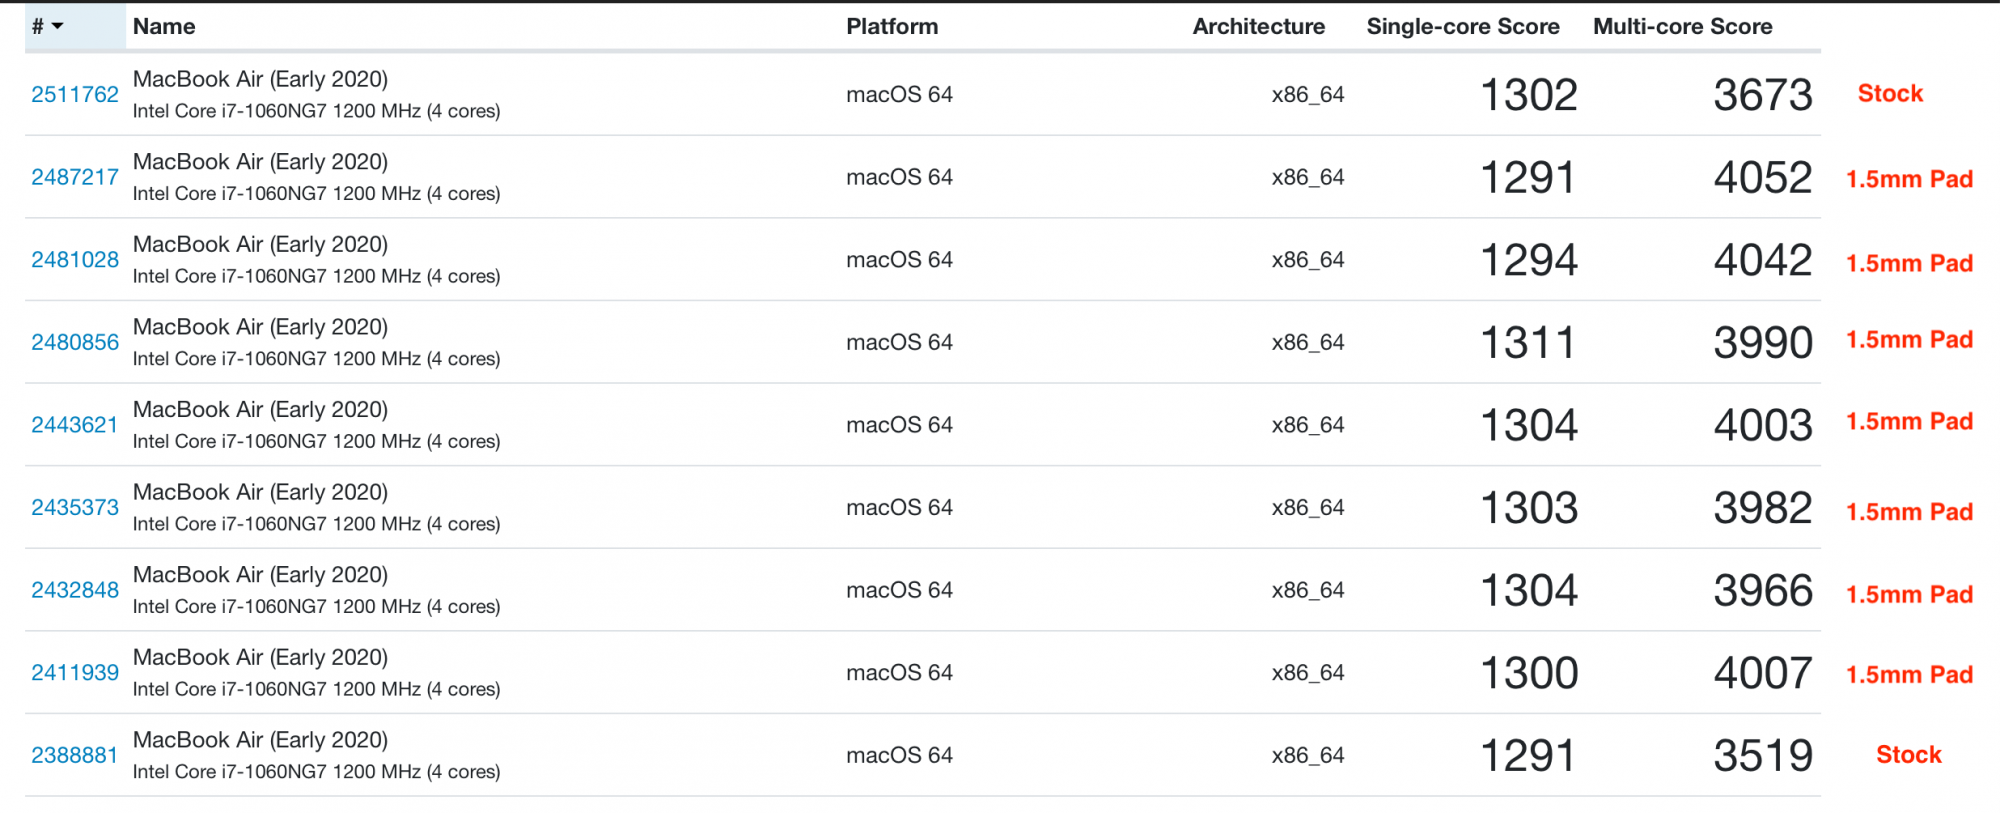Click the single-core score 1311
This screenshot has width=2000, height=813.
(1528, 343)
